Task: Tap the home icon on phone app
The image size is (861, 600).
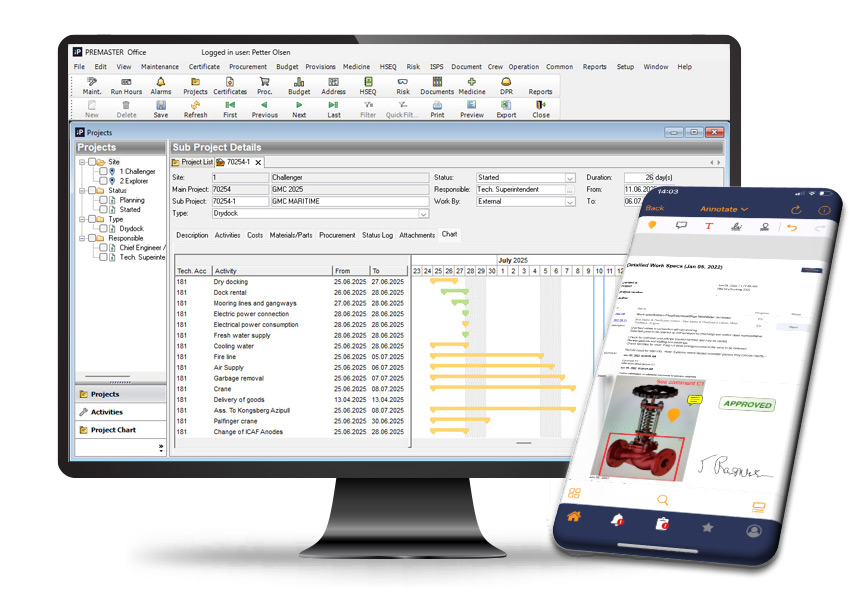Action: 574,516
